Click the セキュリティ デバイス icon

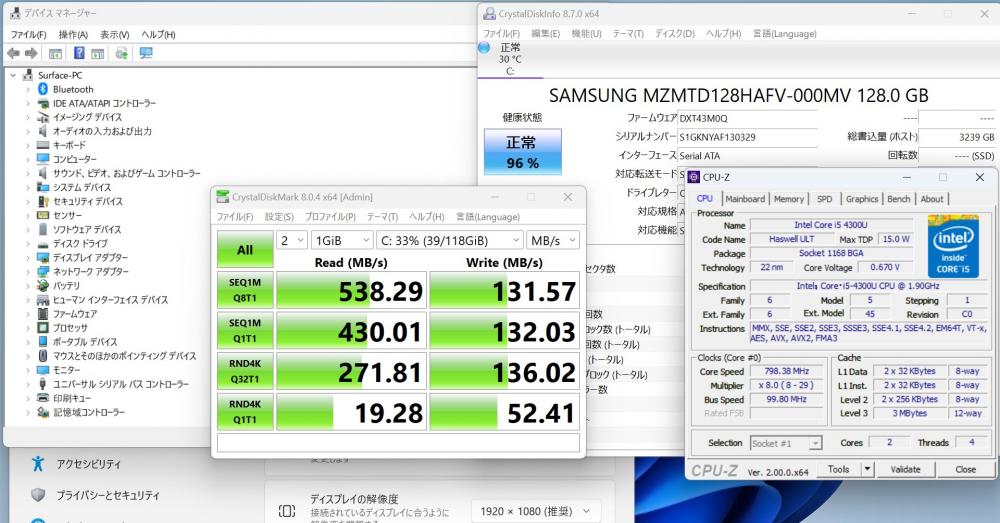[x=43, y=201]
